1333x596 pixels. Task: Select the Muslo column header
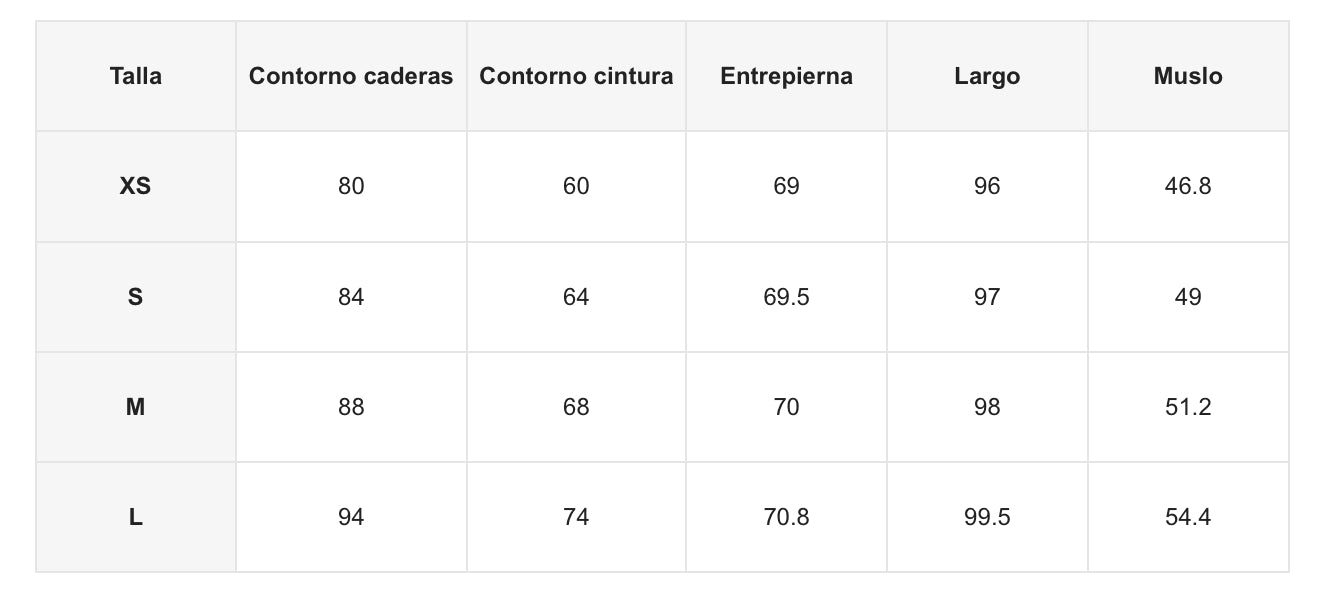(1188, 76)
